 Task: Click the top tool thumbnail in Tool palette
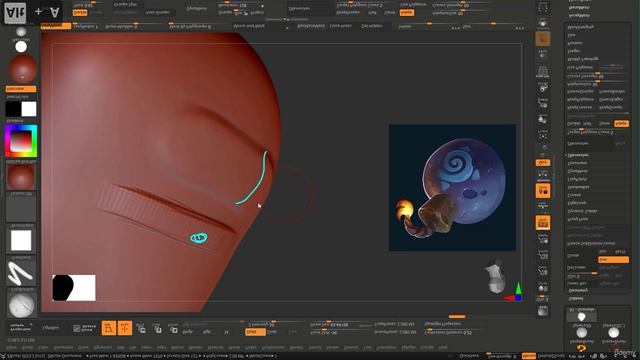click(x=582, y=316)
